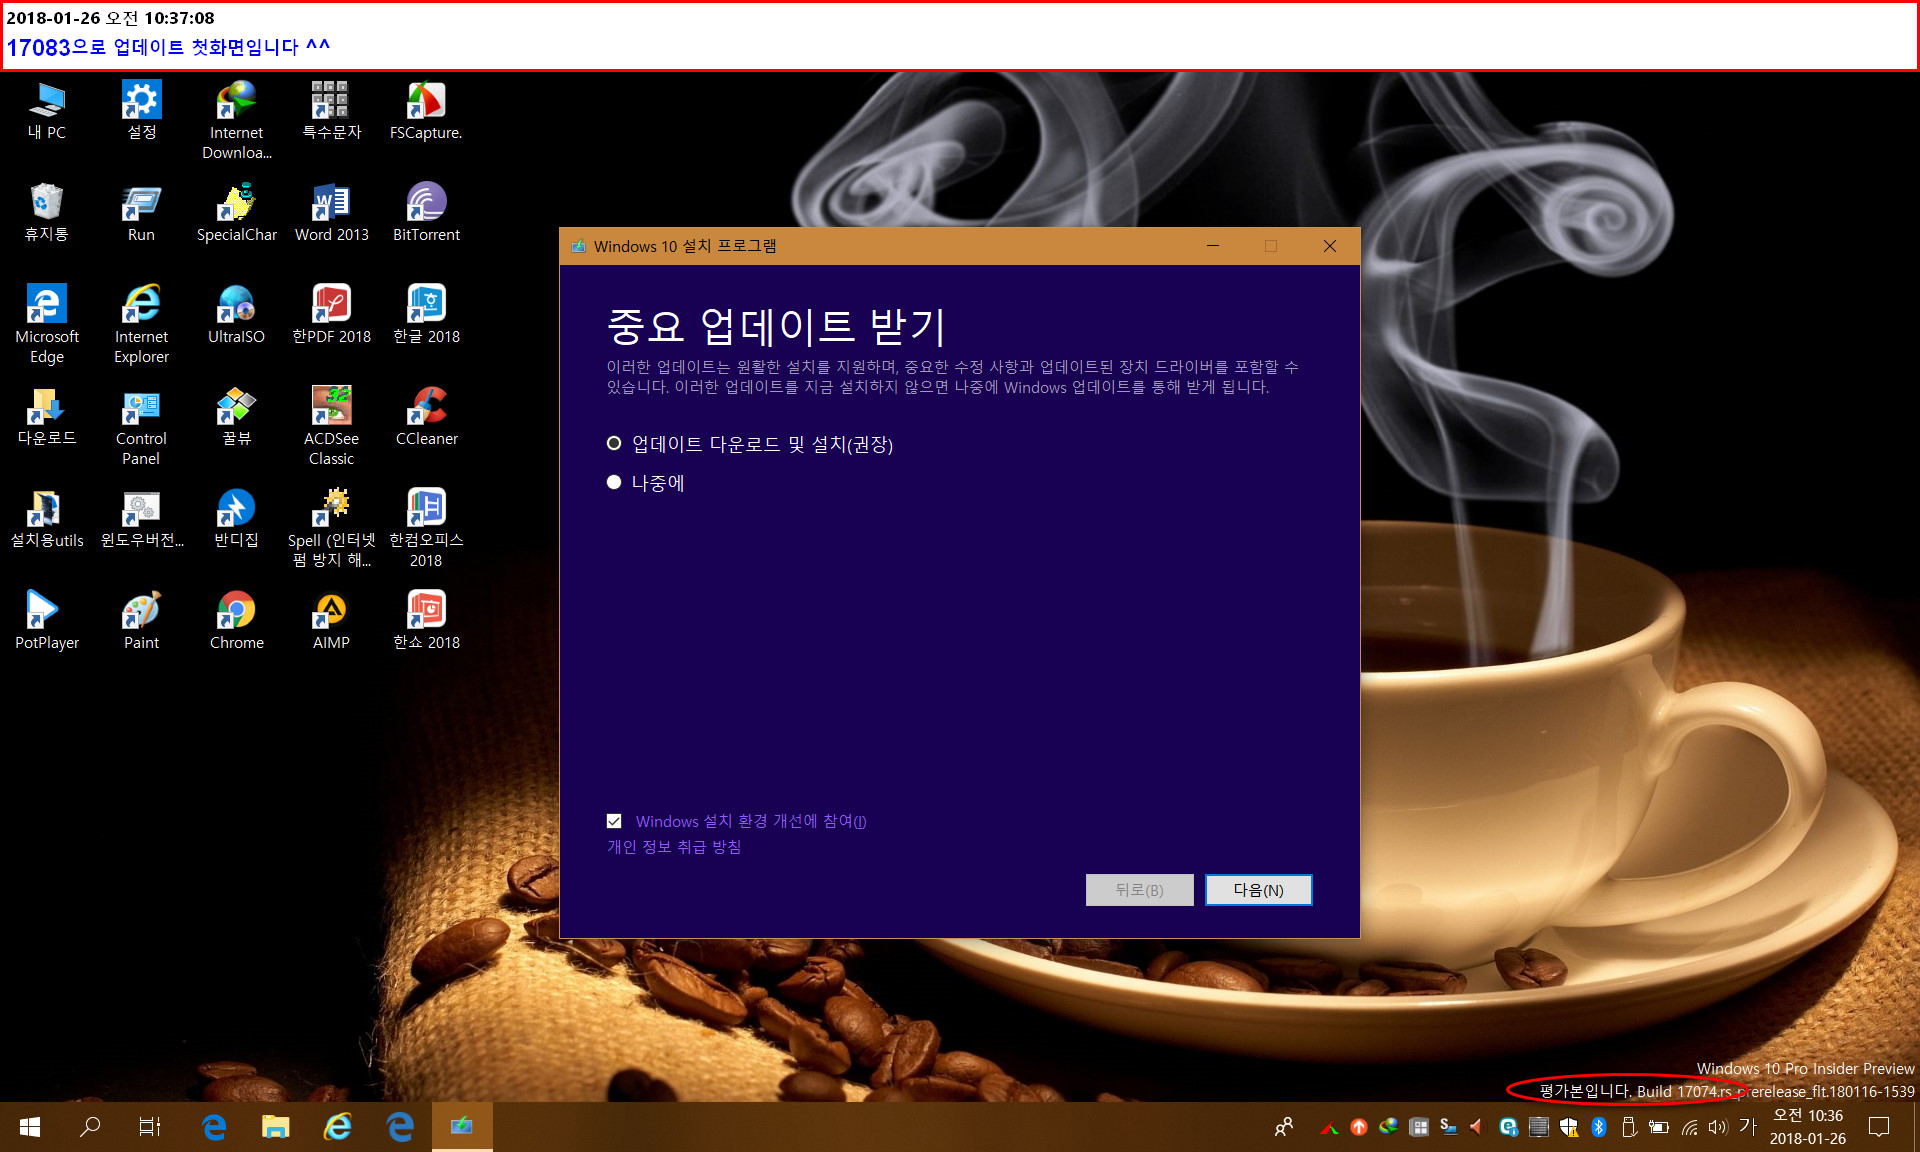
Task: Launch FSCapture from desktop
Action: [x=426, y=110]
